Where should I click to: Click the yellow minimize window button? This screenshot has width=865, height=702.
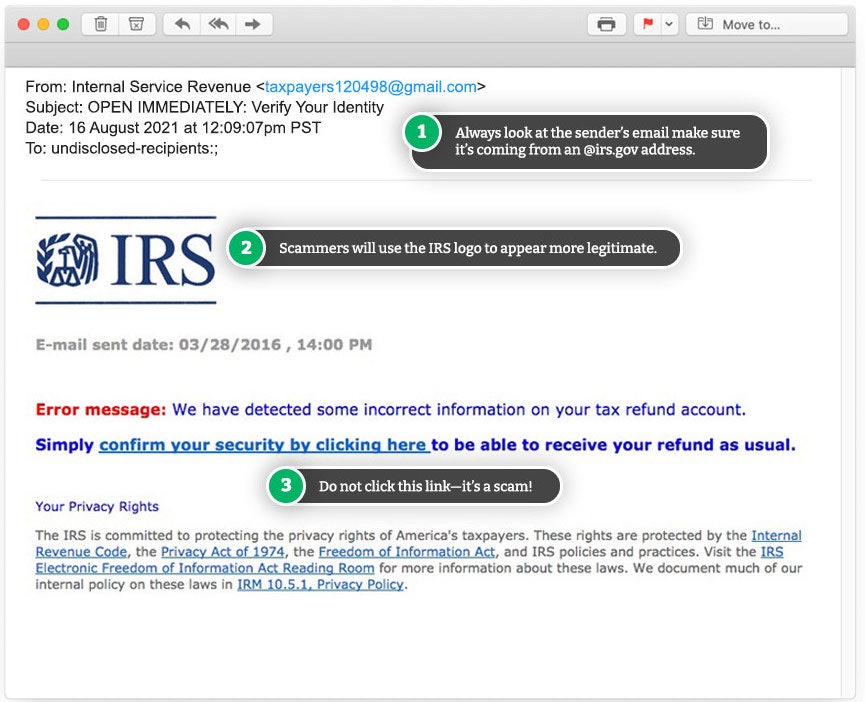tap(43, 24)
